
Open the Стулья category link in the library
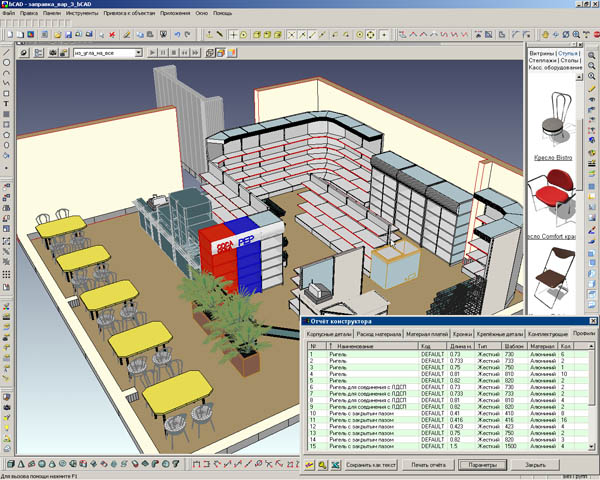click(567, 53)
